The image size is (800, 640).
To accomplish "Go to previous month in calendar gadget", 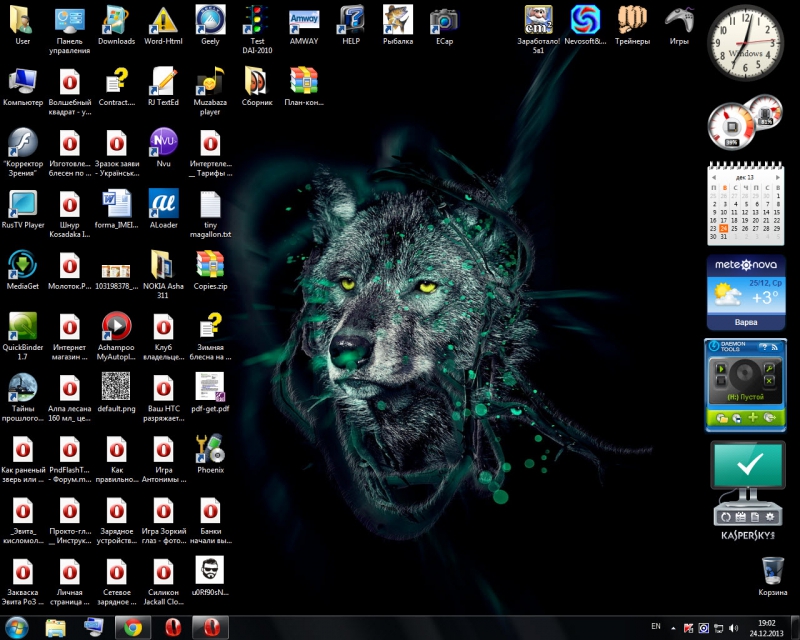I will (713, 177).
